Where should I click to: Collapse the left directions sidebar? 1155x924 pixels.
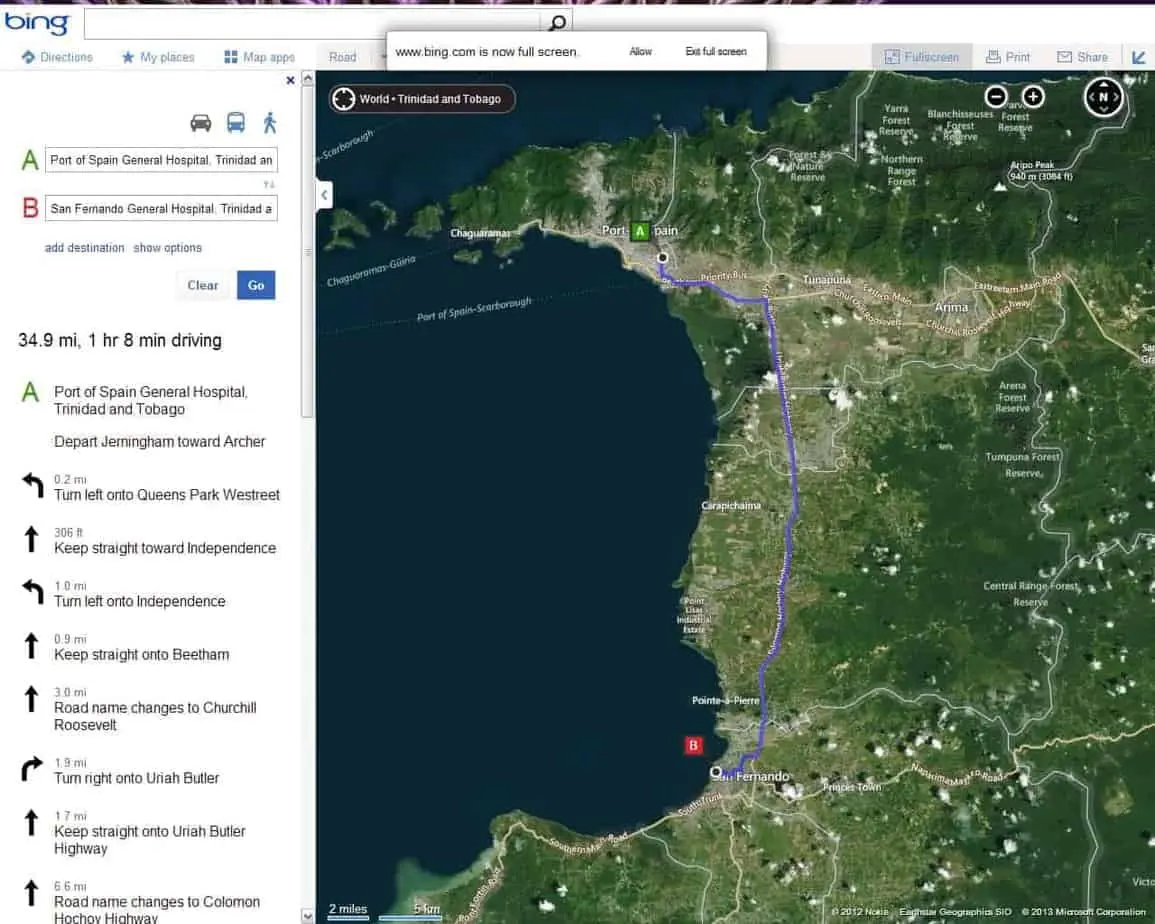324,195
